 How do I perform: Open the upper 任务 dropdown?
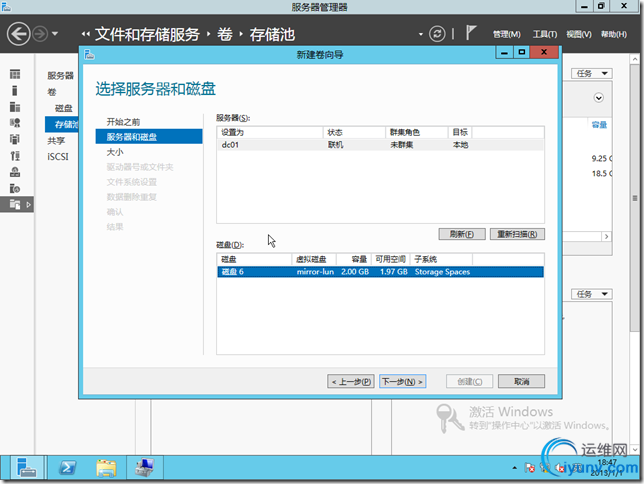pyautogui.click(x=591, y=74)
